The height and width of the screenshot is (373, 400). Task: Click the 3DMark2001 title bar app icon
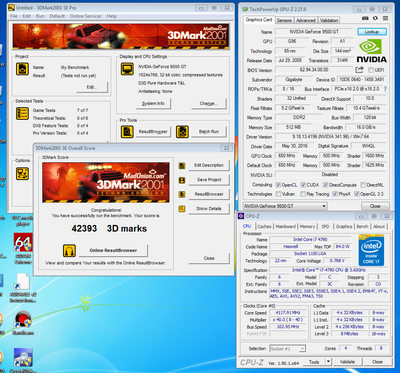(x=11, y=7)
